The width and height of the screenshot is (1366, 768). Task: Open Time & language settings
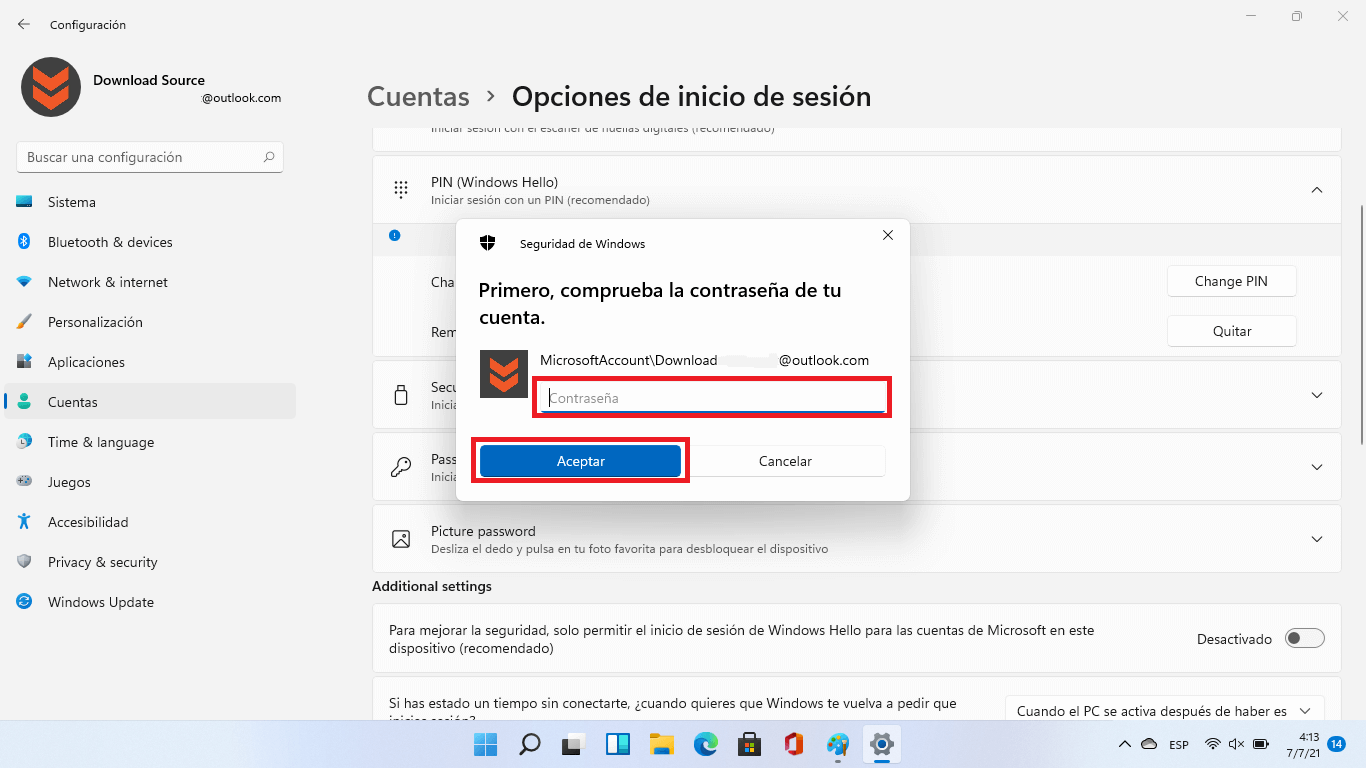click(x=150, y=442)
